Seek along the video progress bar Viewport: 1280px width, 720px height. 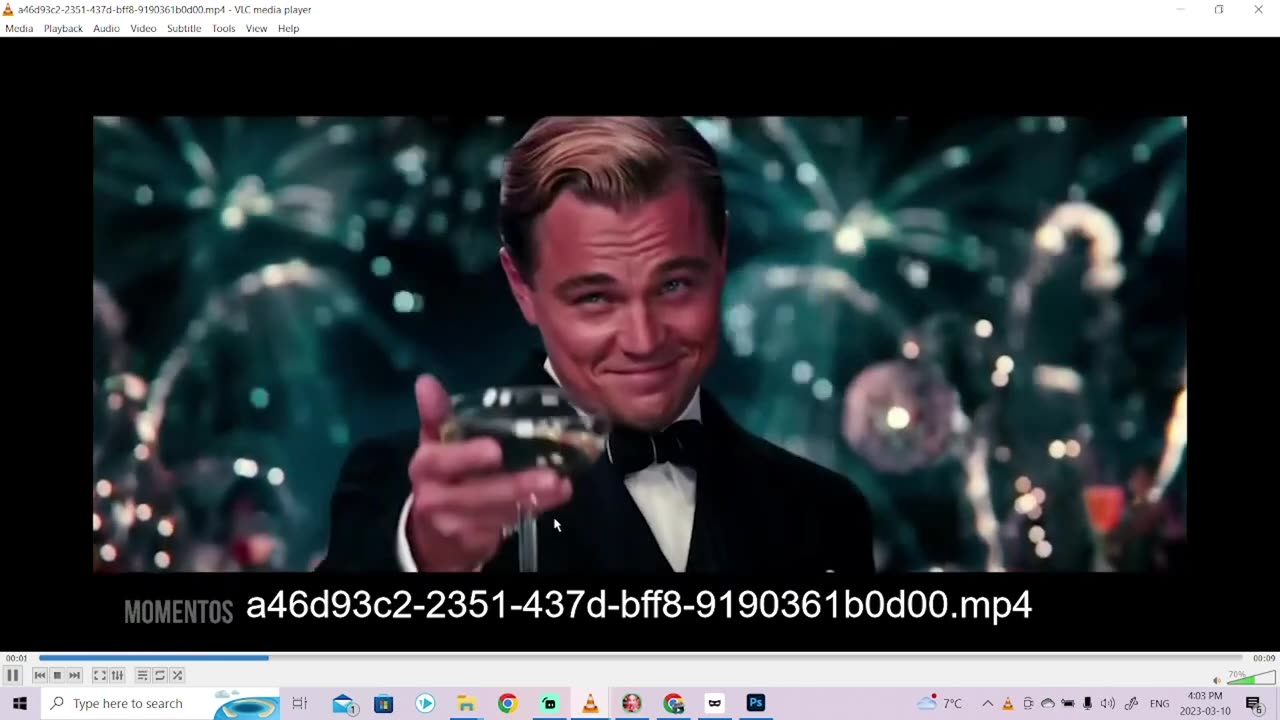tap(640, 658)
